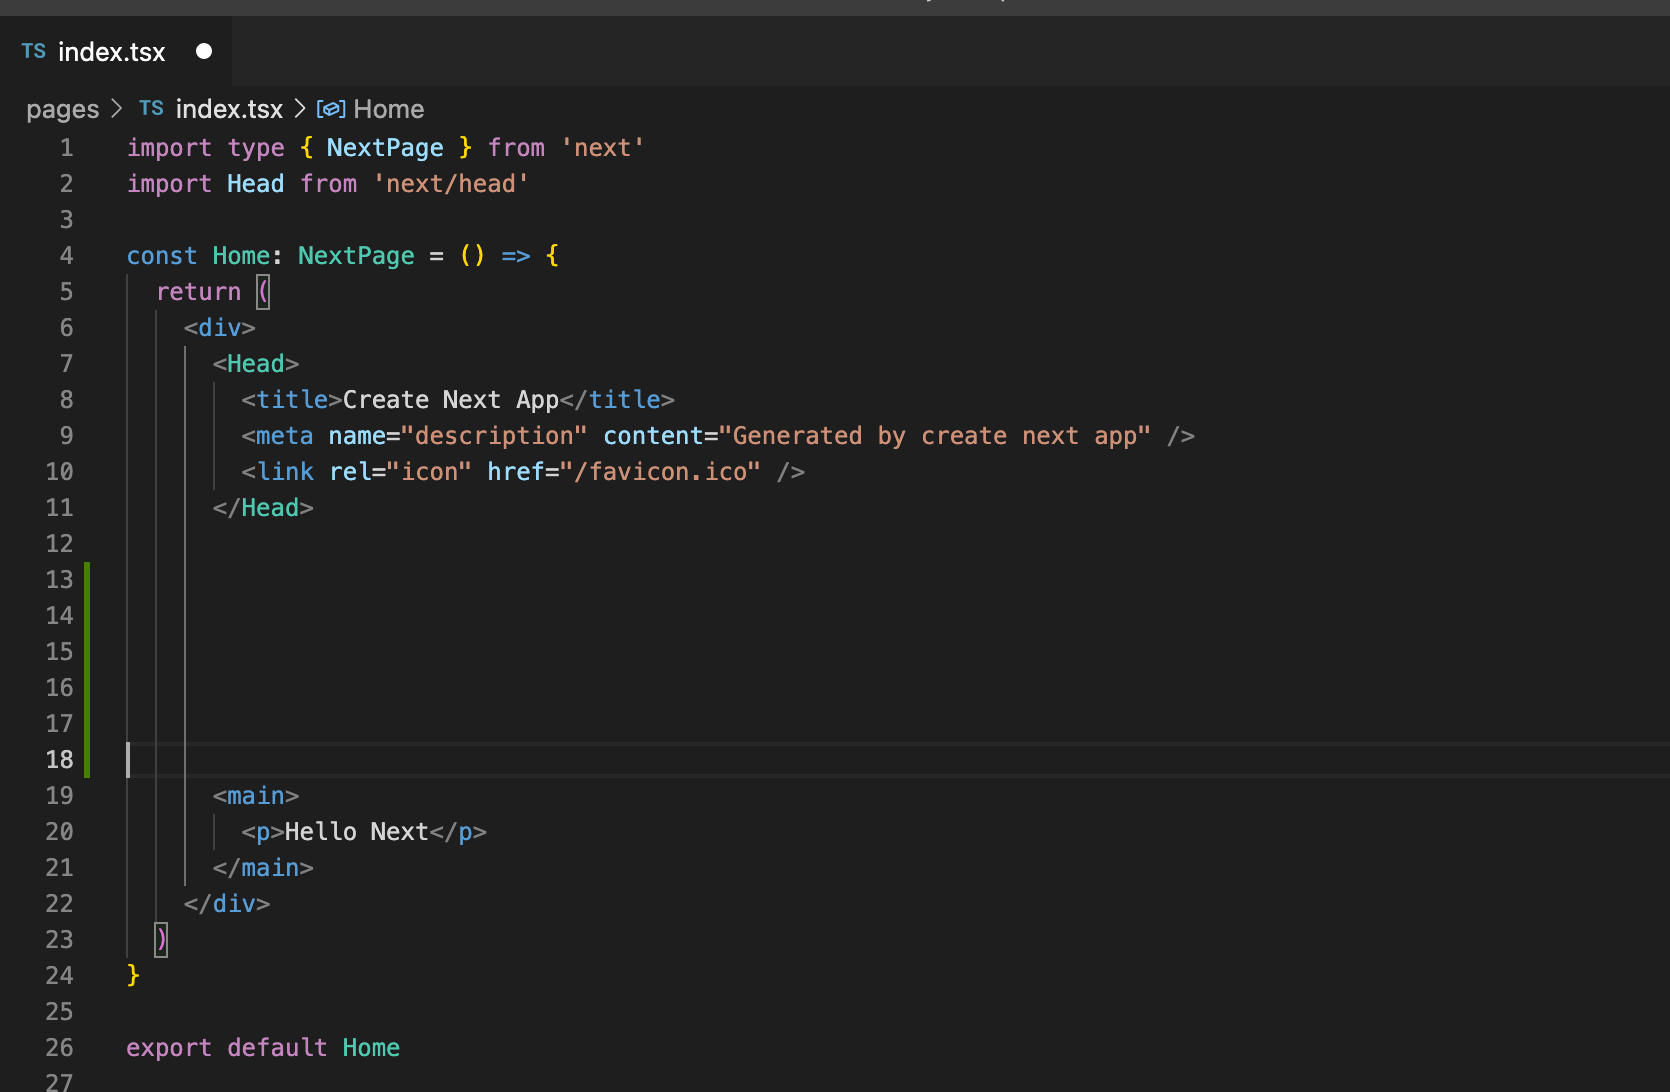
Task: Open the index.tsx breadcrumb dropdown
Action: pos(229,109)
